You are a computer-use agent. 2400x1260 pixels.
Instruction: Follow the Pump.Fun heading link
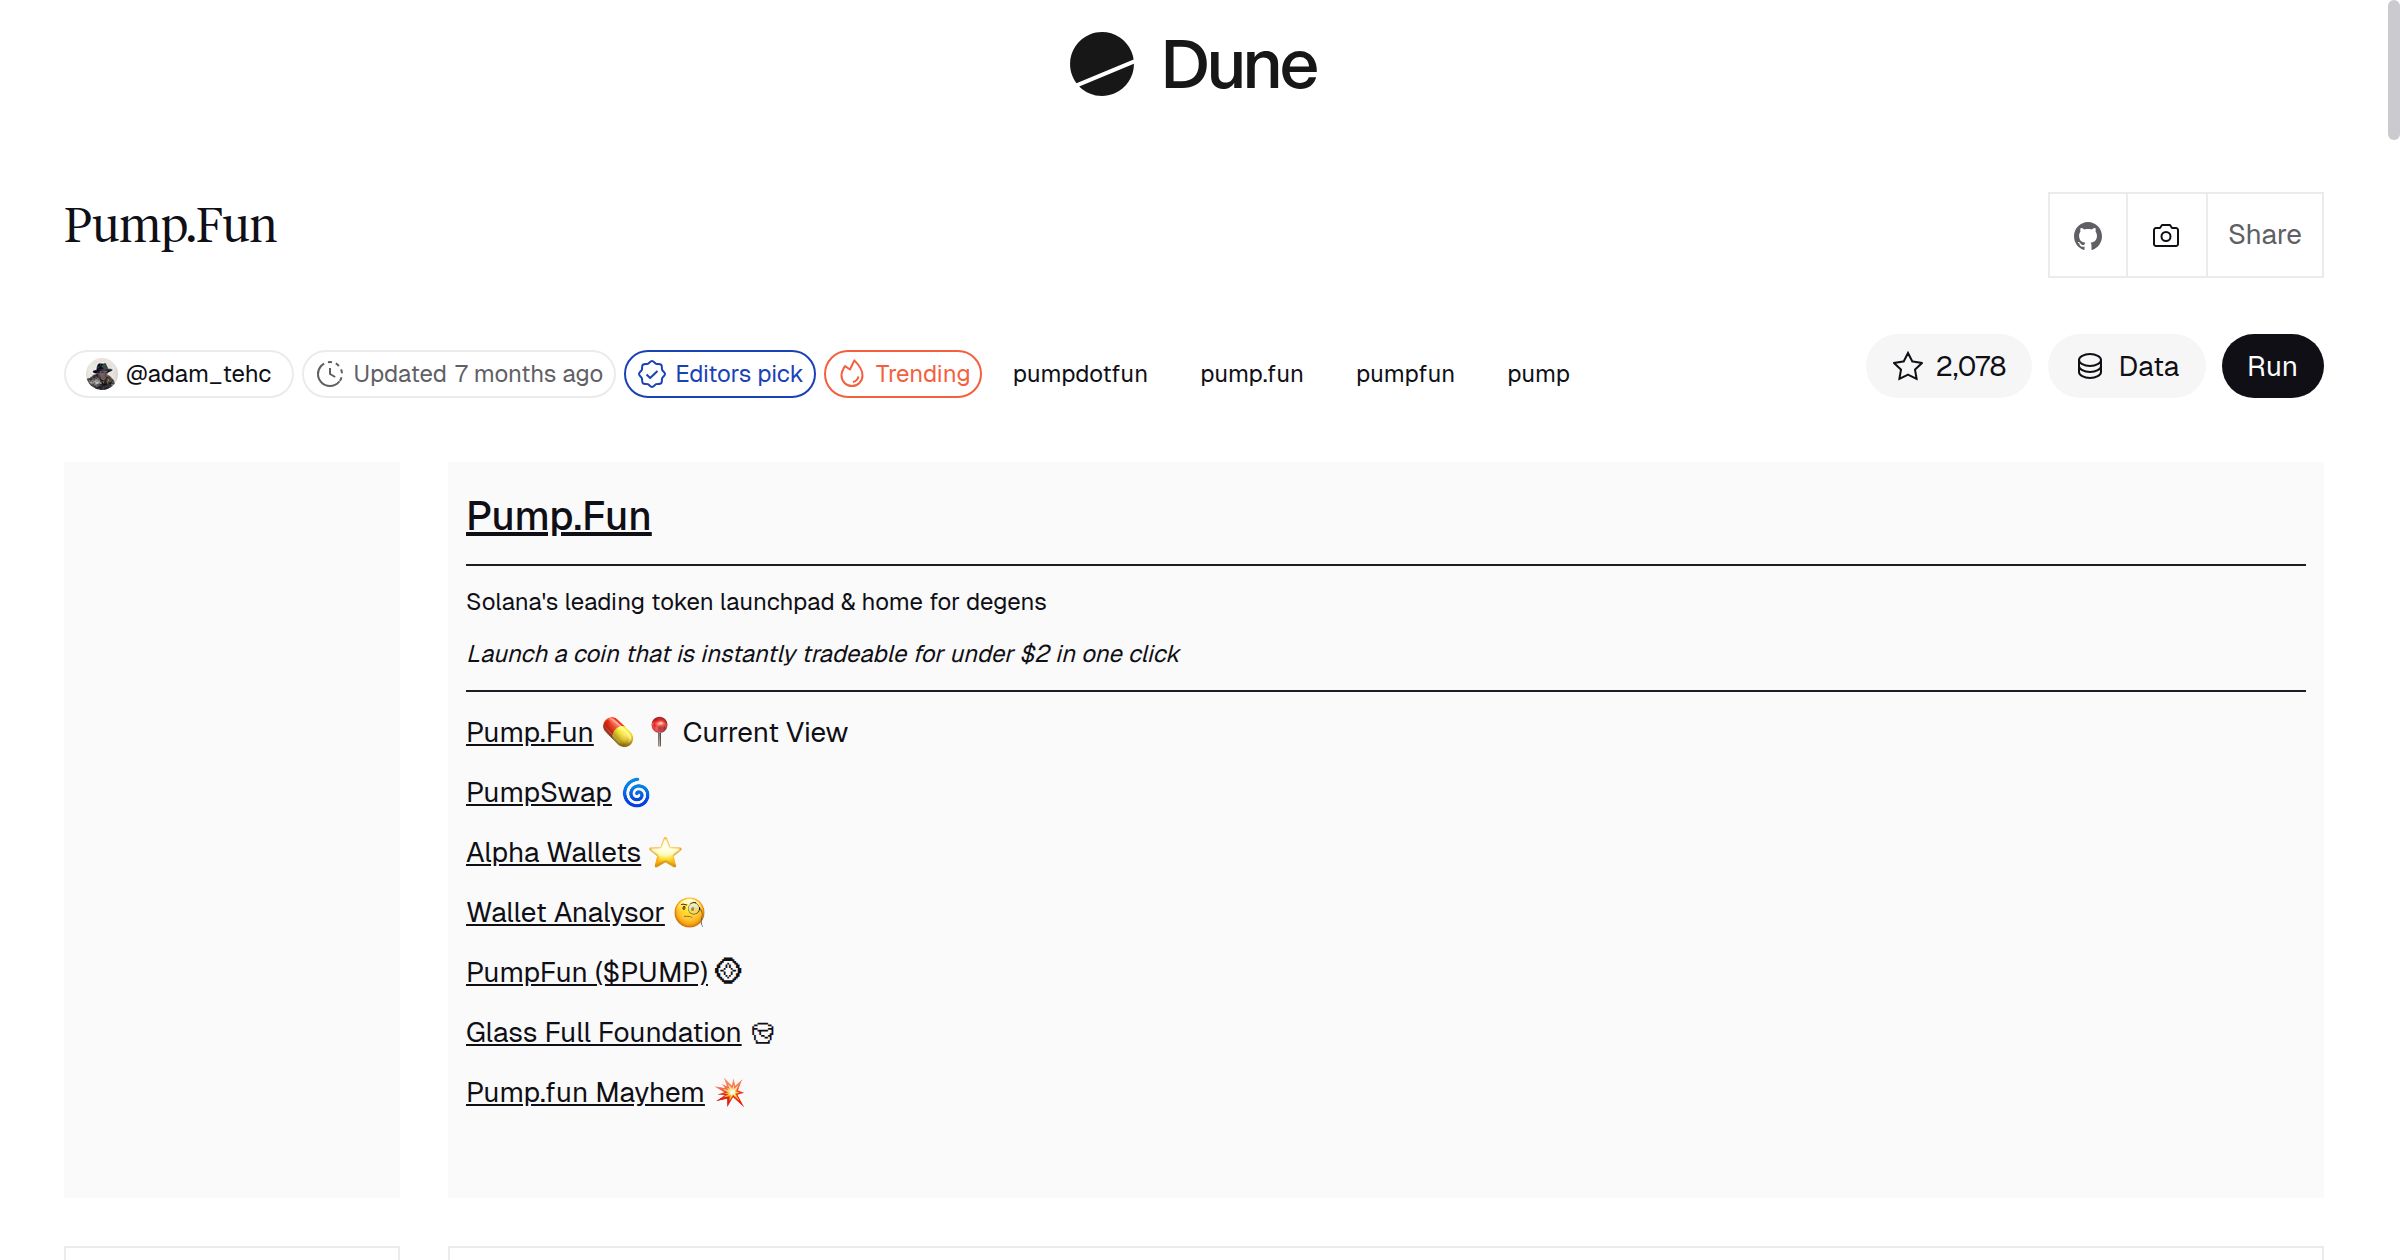click(x=558, y=516)
